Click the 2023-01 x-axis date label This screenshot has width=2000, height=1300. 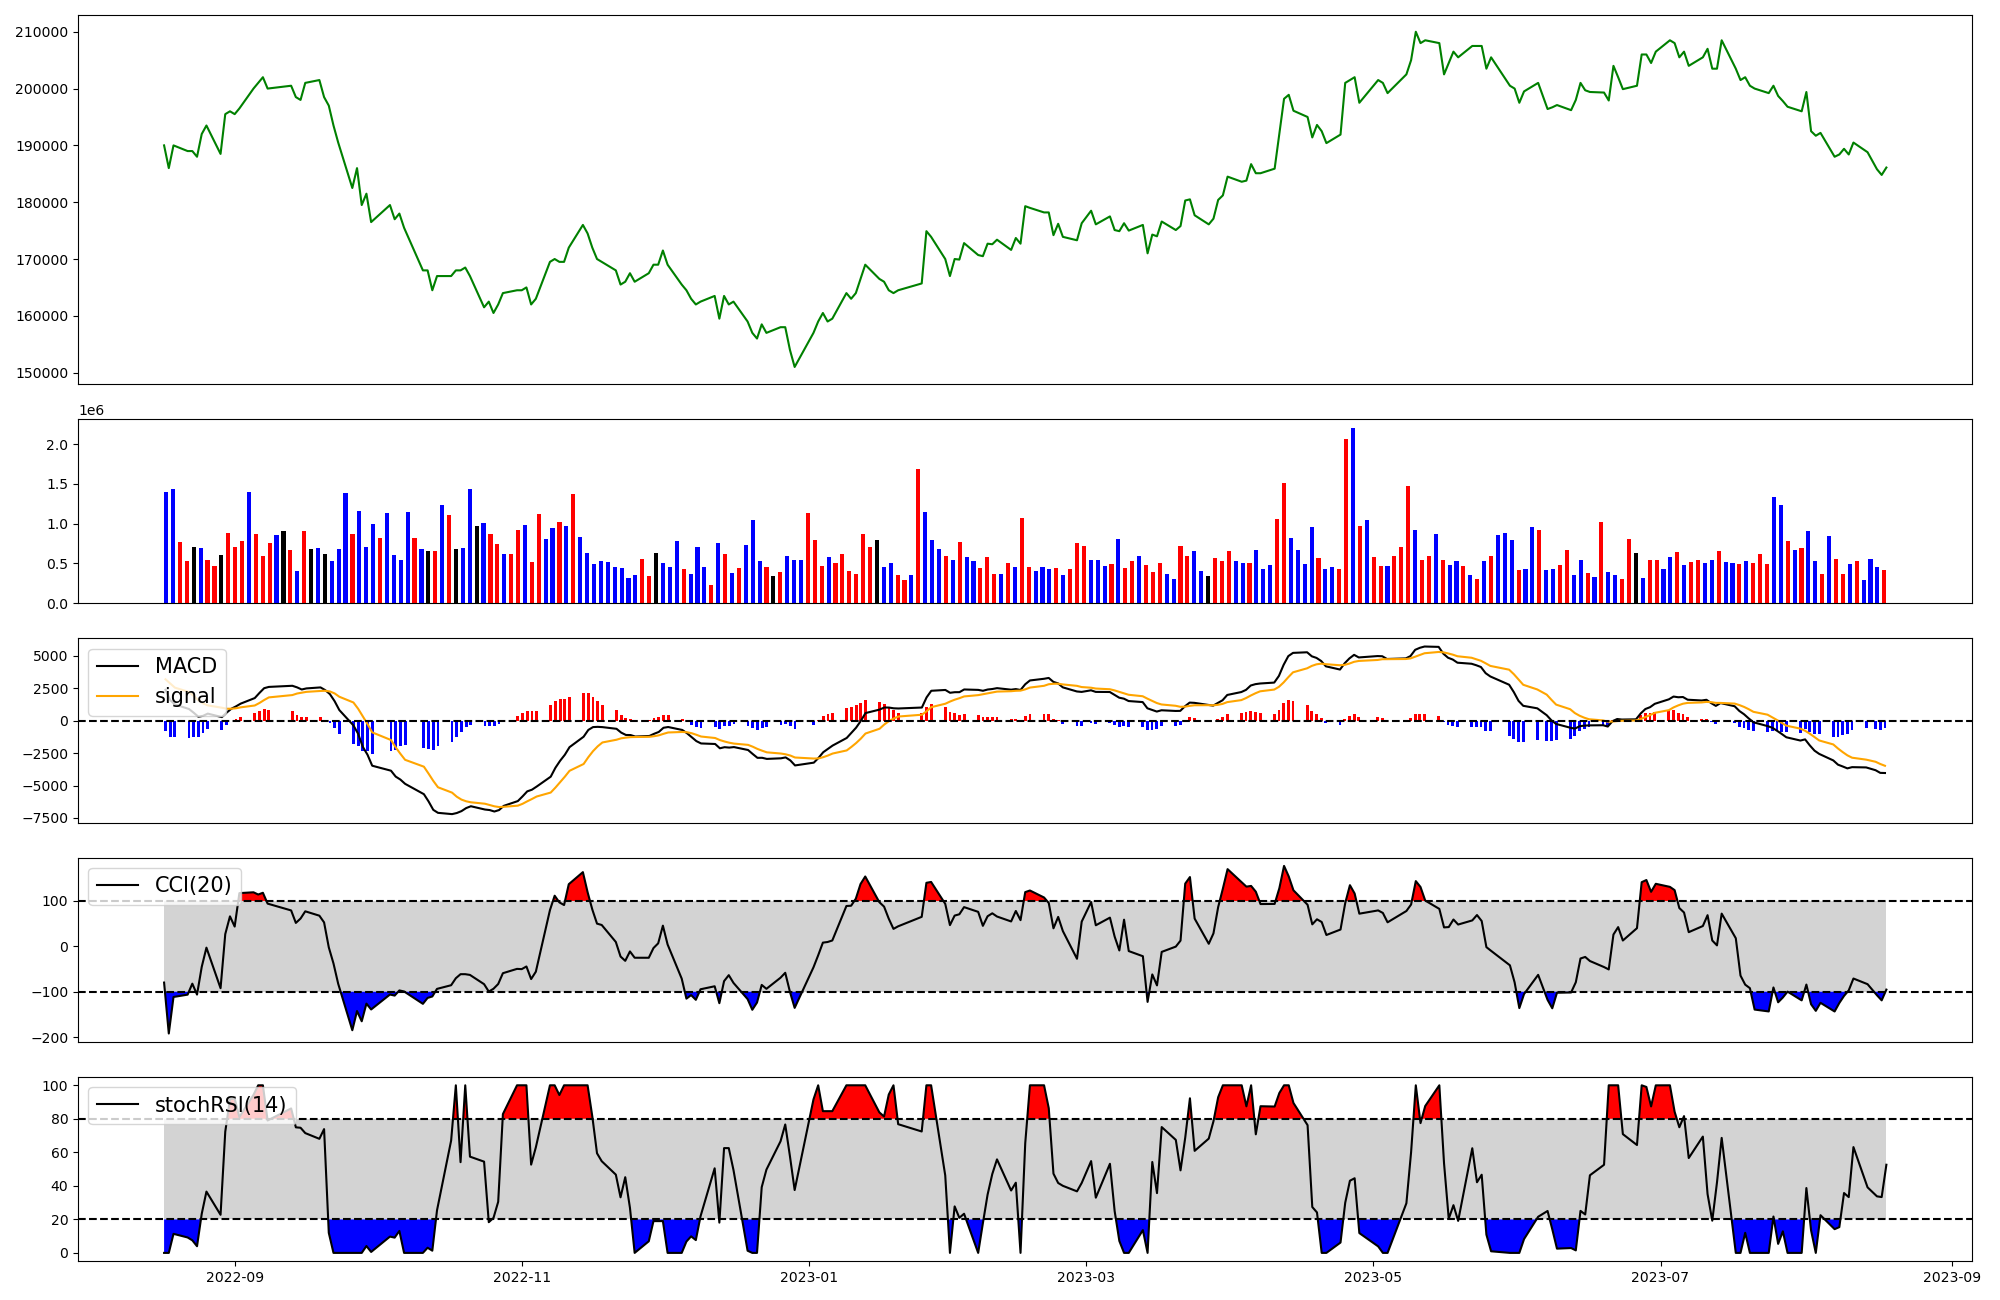point(808,1277)
